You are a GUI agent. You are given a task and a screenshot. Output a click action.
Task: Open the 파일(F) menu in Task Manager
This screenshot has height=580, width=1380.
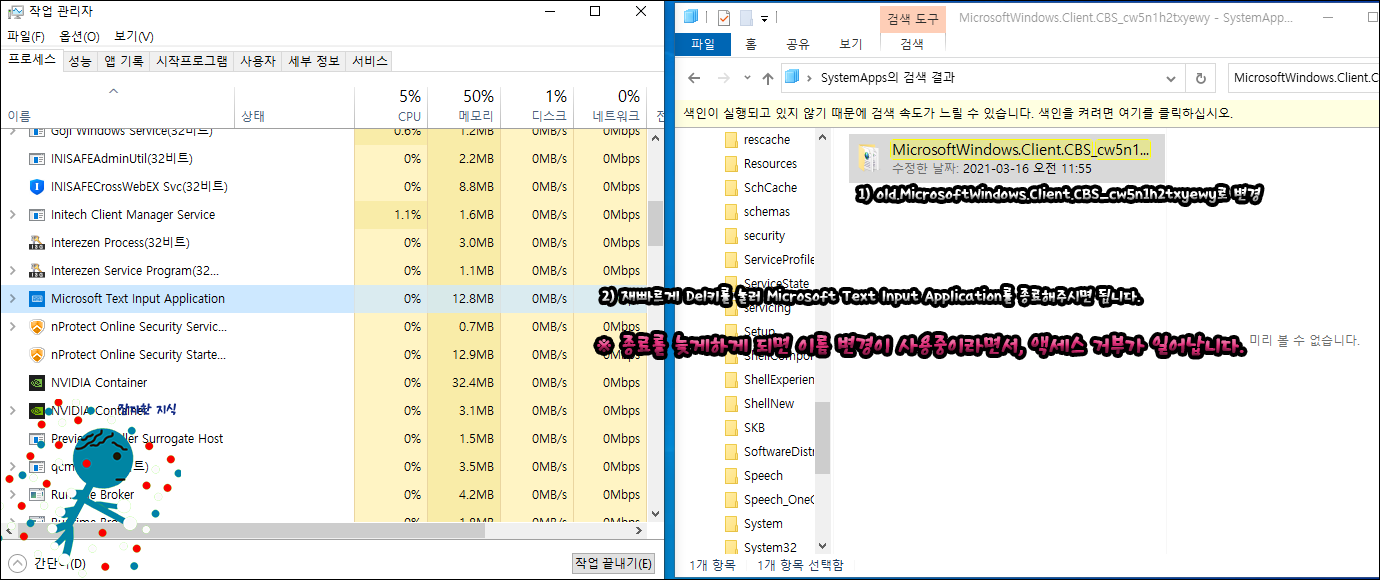coord(26,36)
